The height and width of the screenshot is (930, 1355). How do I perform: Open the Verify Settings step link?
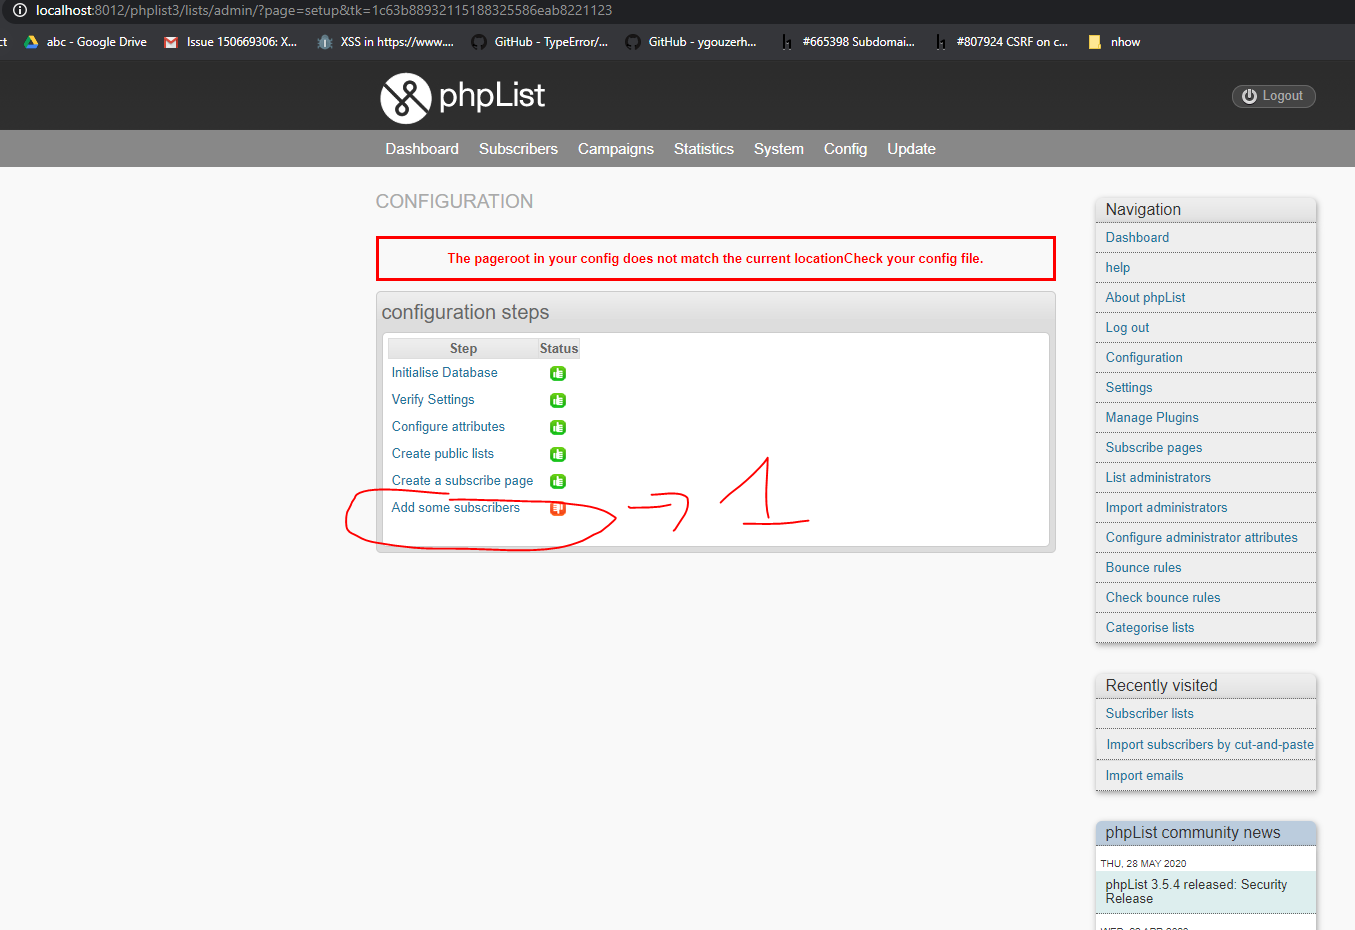coord(433,400)
